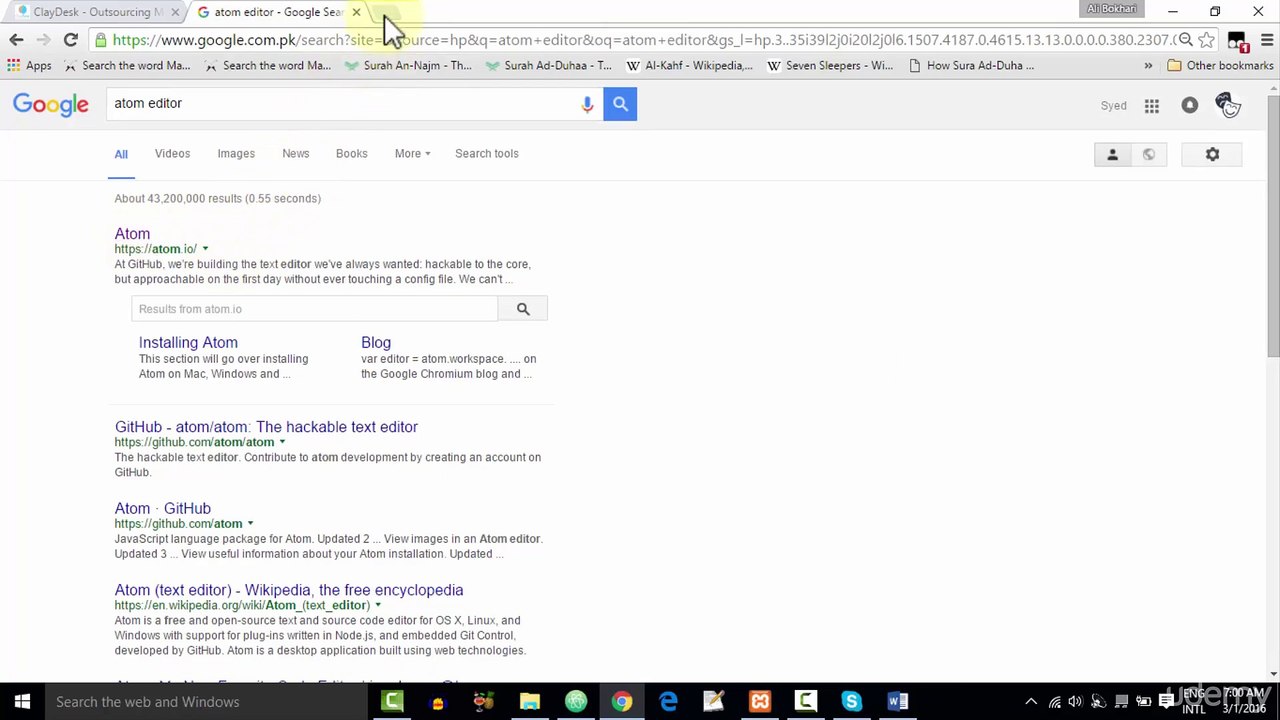Open the Apps bookmarks shortcut
1280x720 pixels.
tap(29, 66)
